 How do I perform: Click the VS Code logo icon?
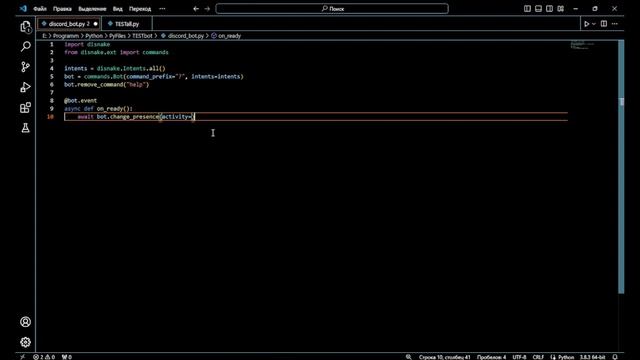point(23,9)
